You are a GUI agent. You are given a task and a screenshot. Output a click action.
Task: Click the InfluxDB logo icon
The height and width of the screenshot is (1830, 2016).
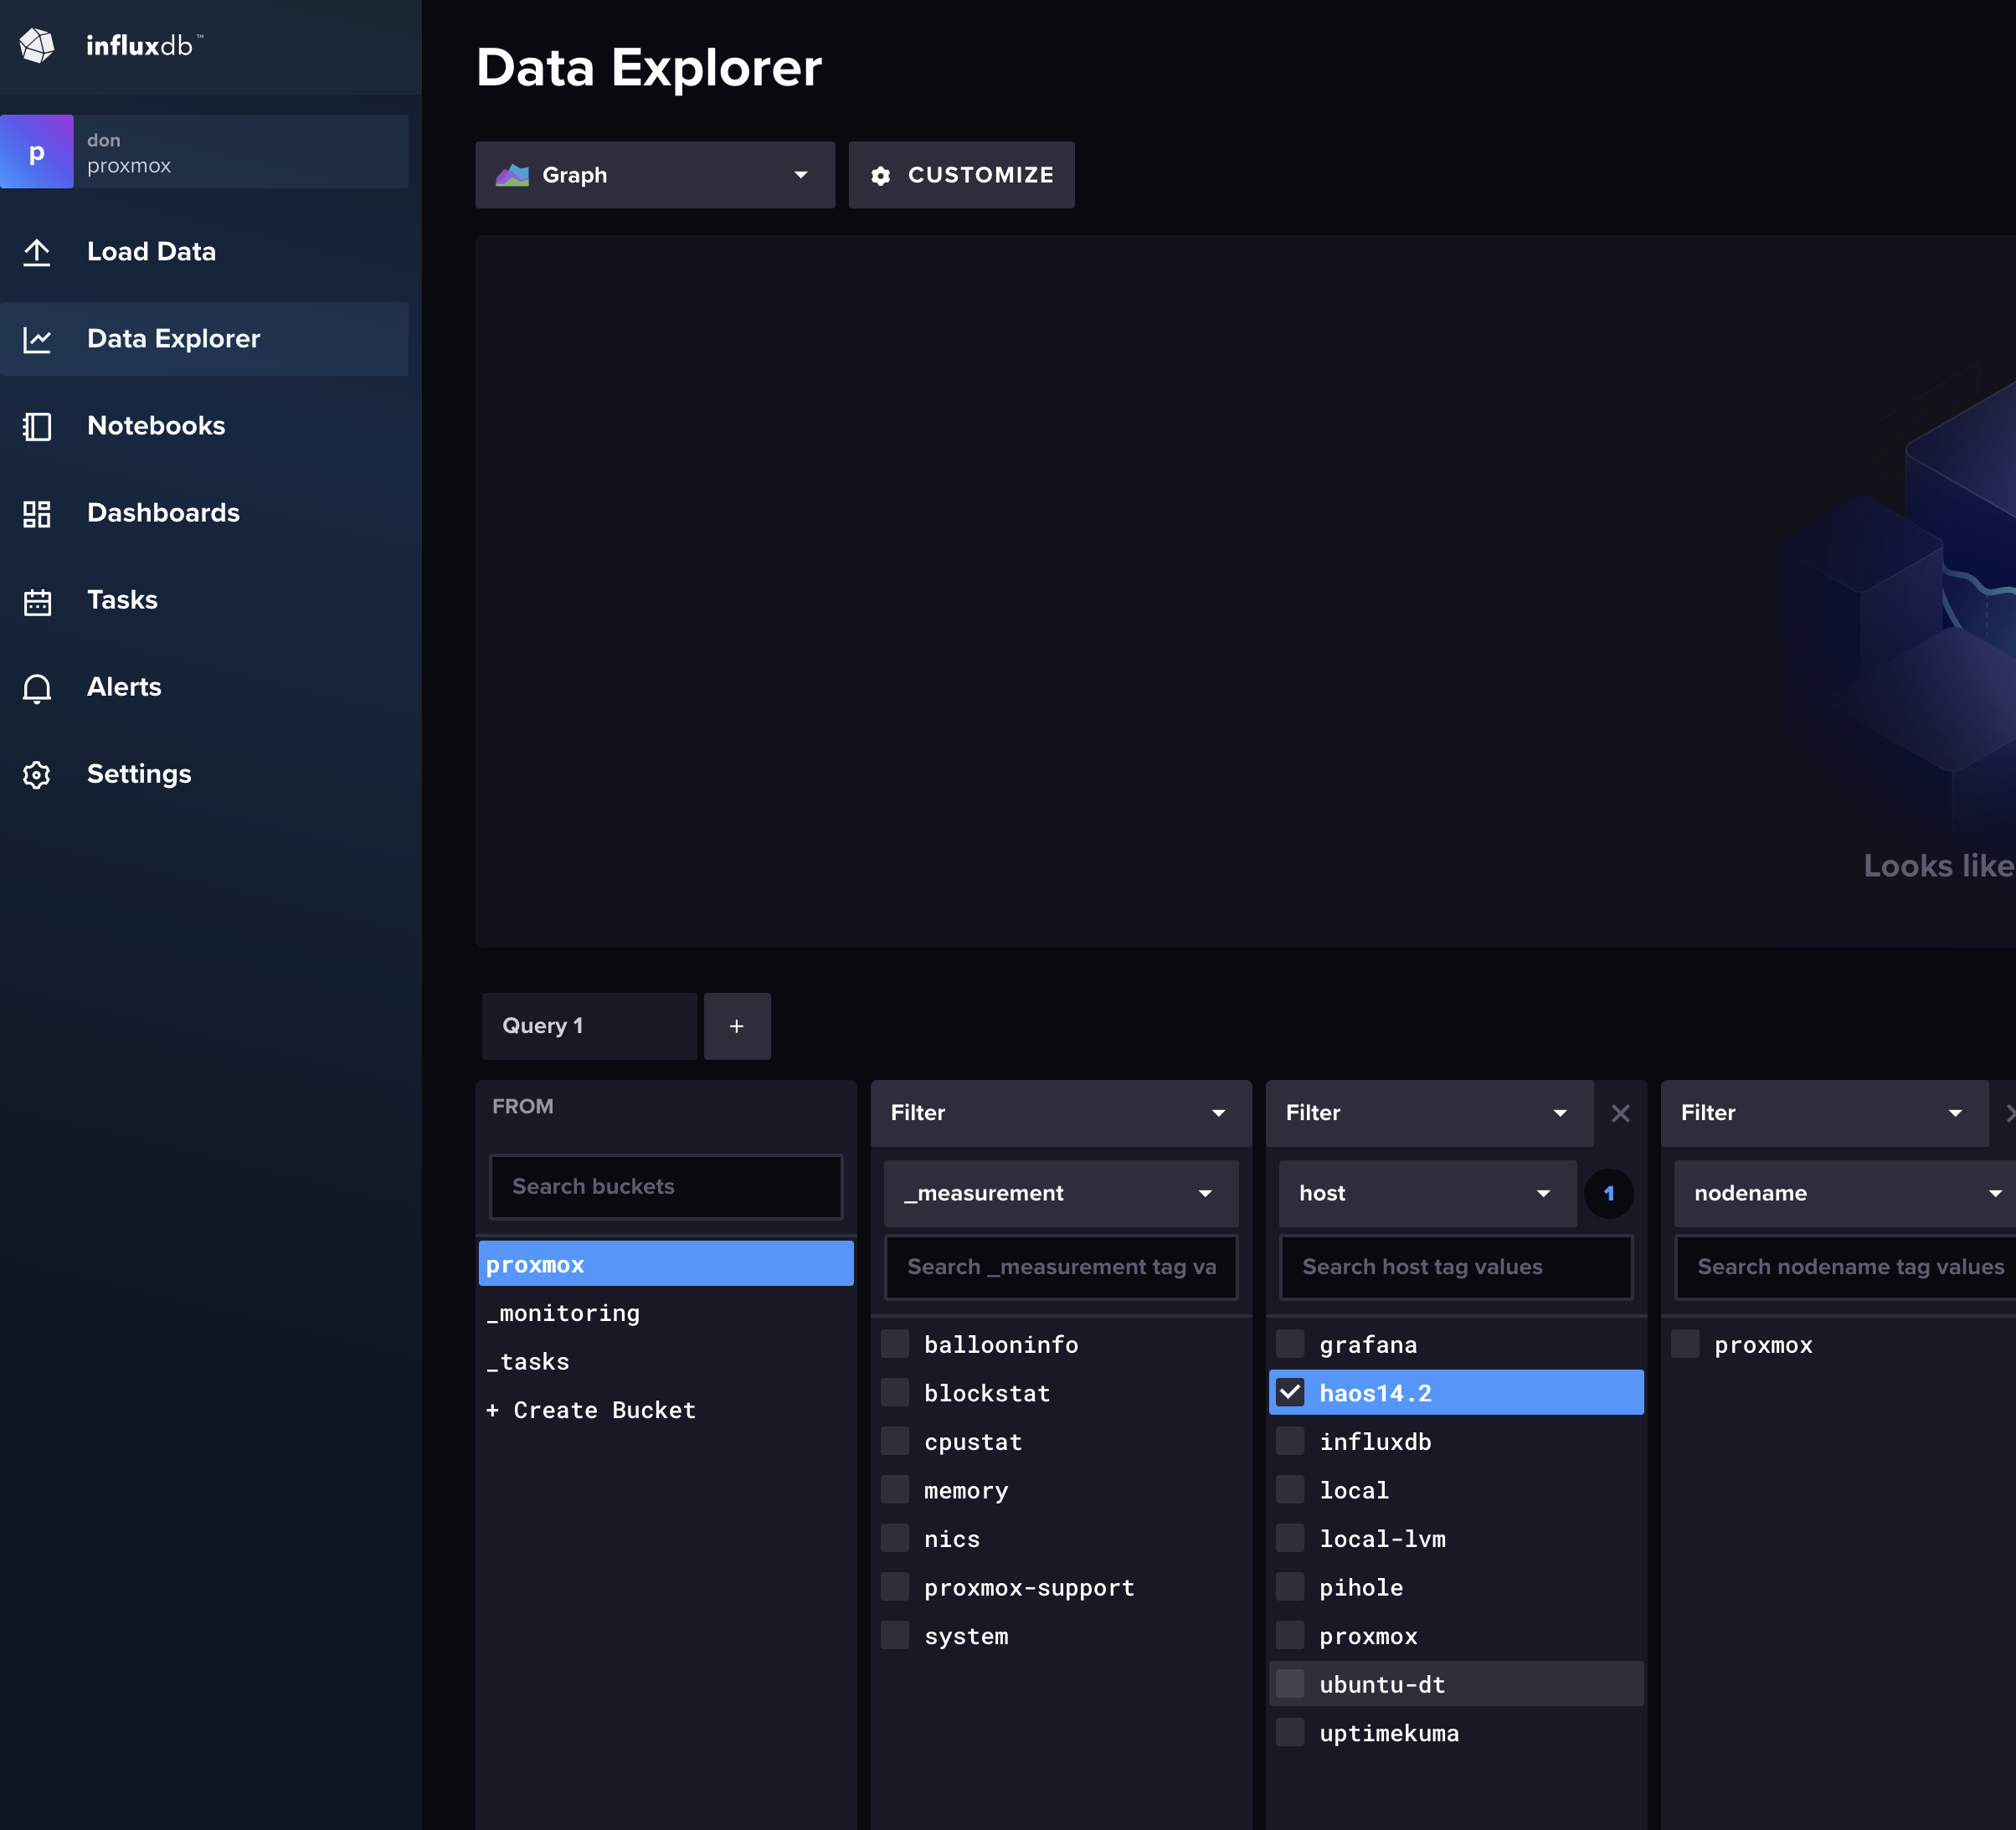point(37,45)
